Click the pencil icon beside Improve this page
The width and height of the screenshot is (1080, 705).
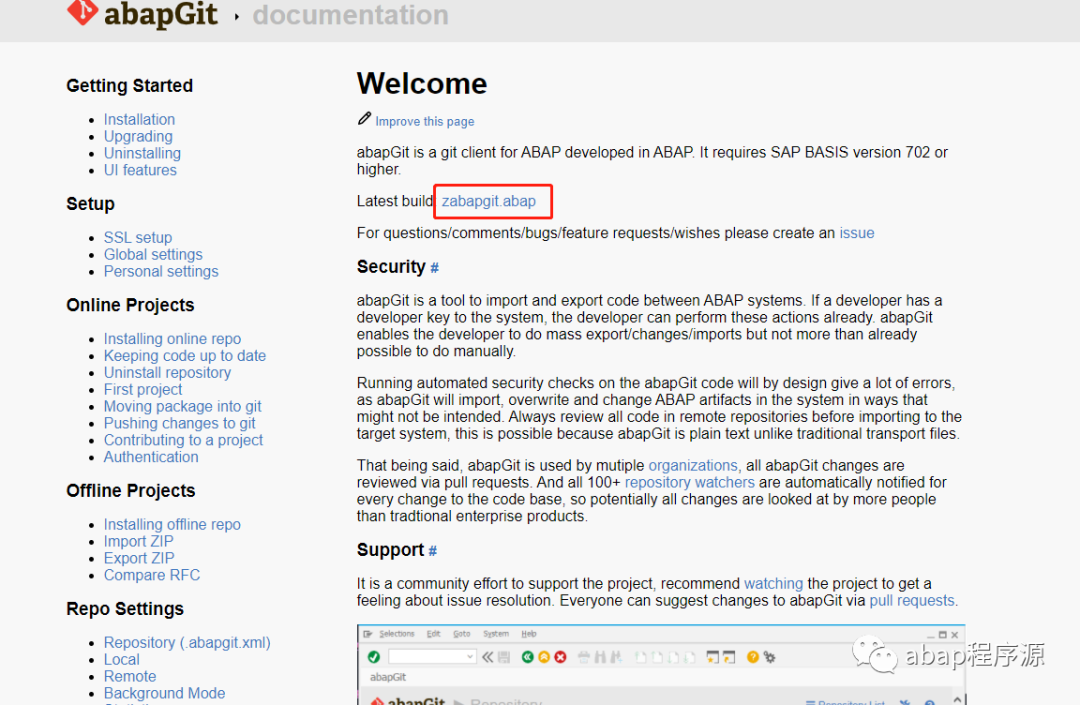(364, 119)
